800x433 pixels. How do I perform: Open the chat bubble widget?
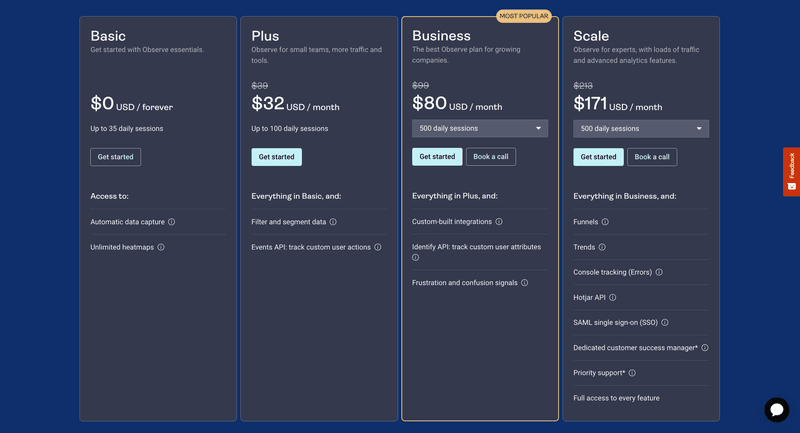(x=777, y=410)
